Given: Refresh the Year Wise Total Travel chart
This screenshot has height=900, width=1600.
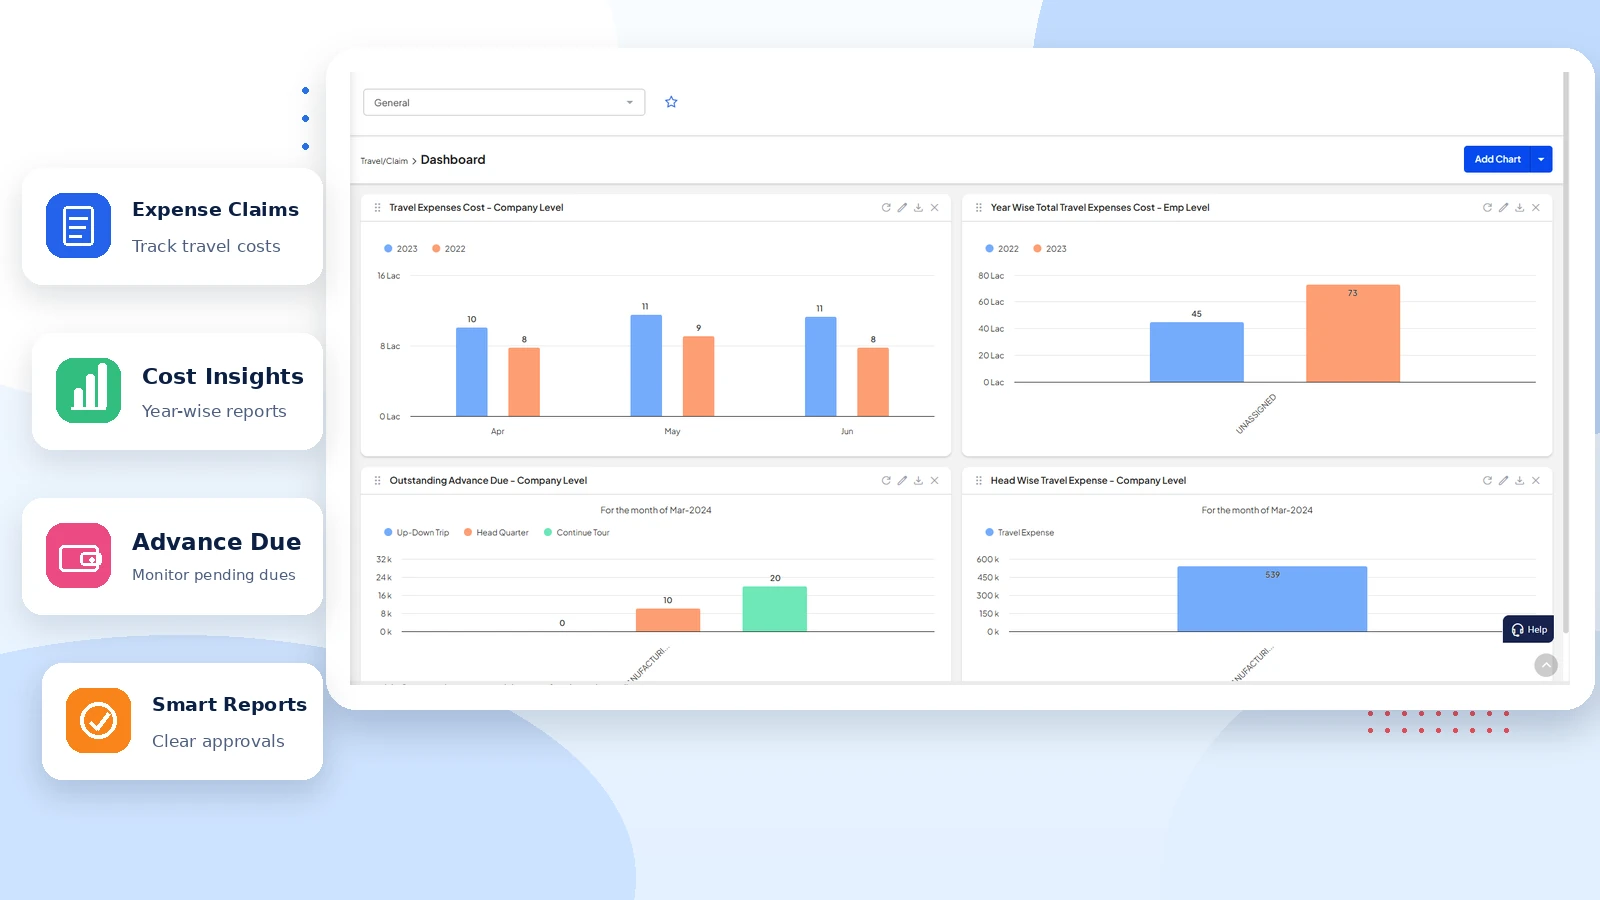Looking at the screenshot, I should 1487,208.
